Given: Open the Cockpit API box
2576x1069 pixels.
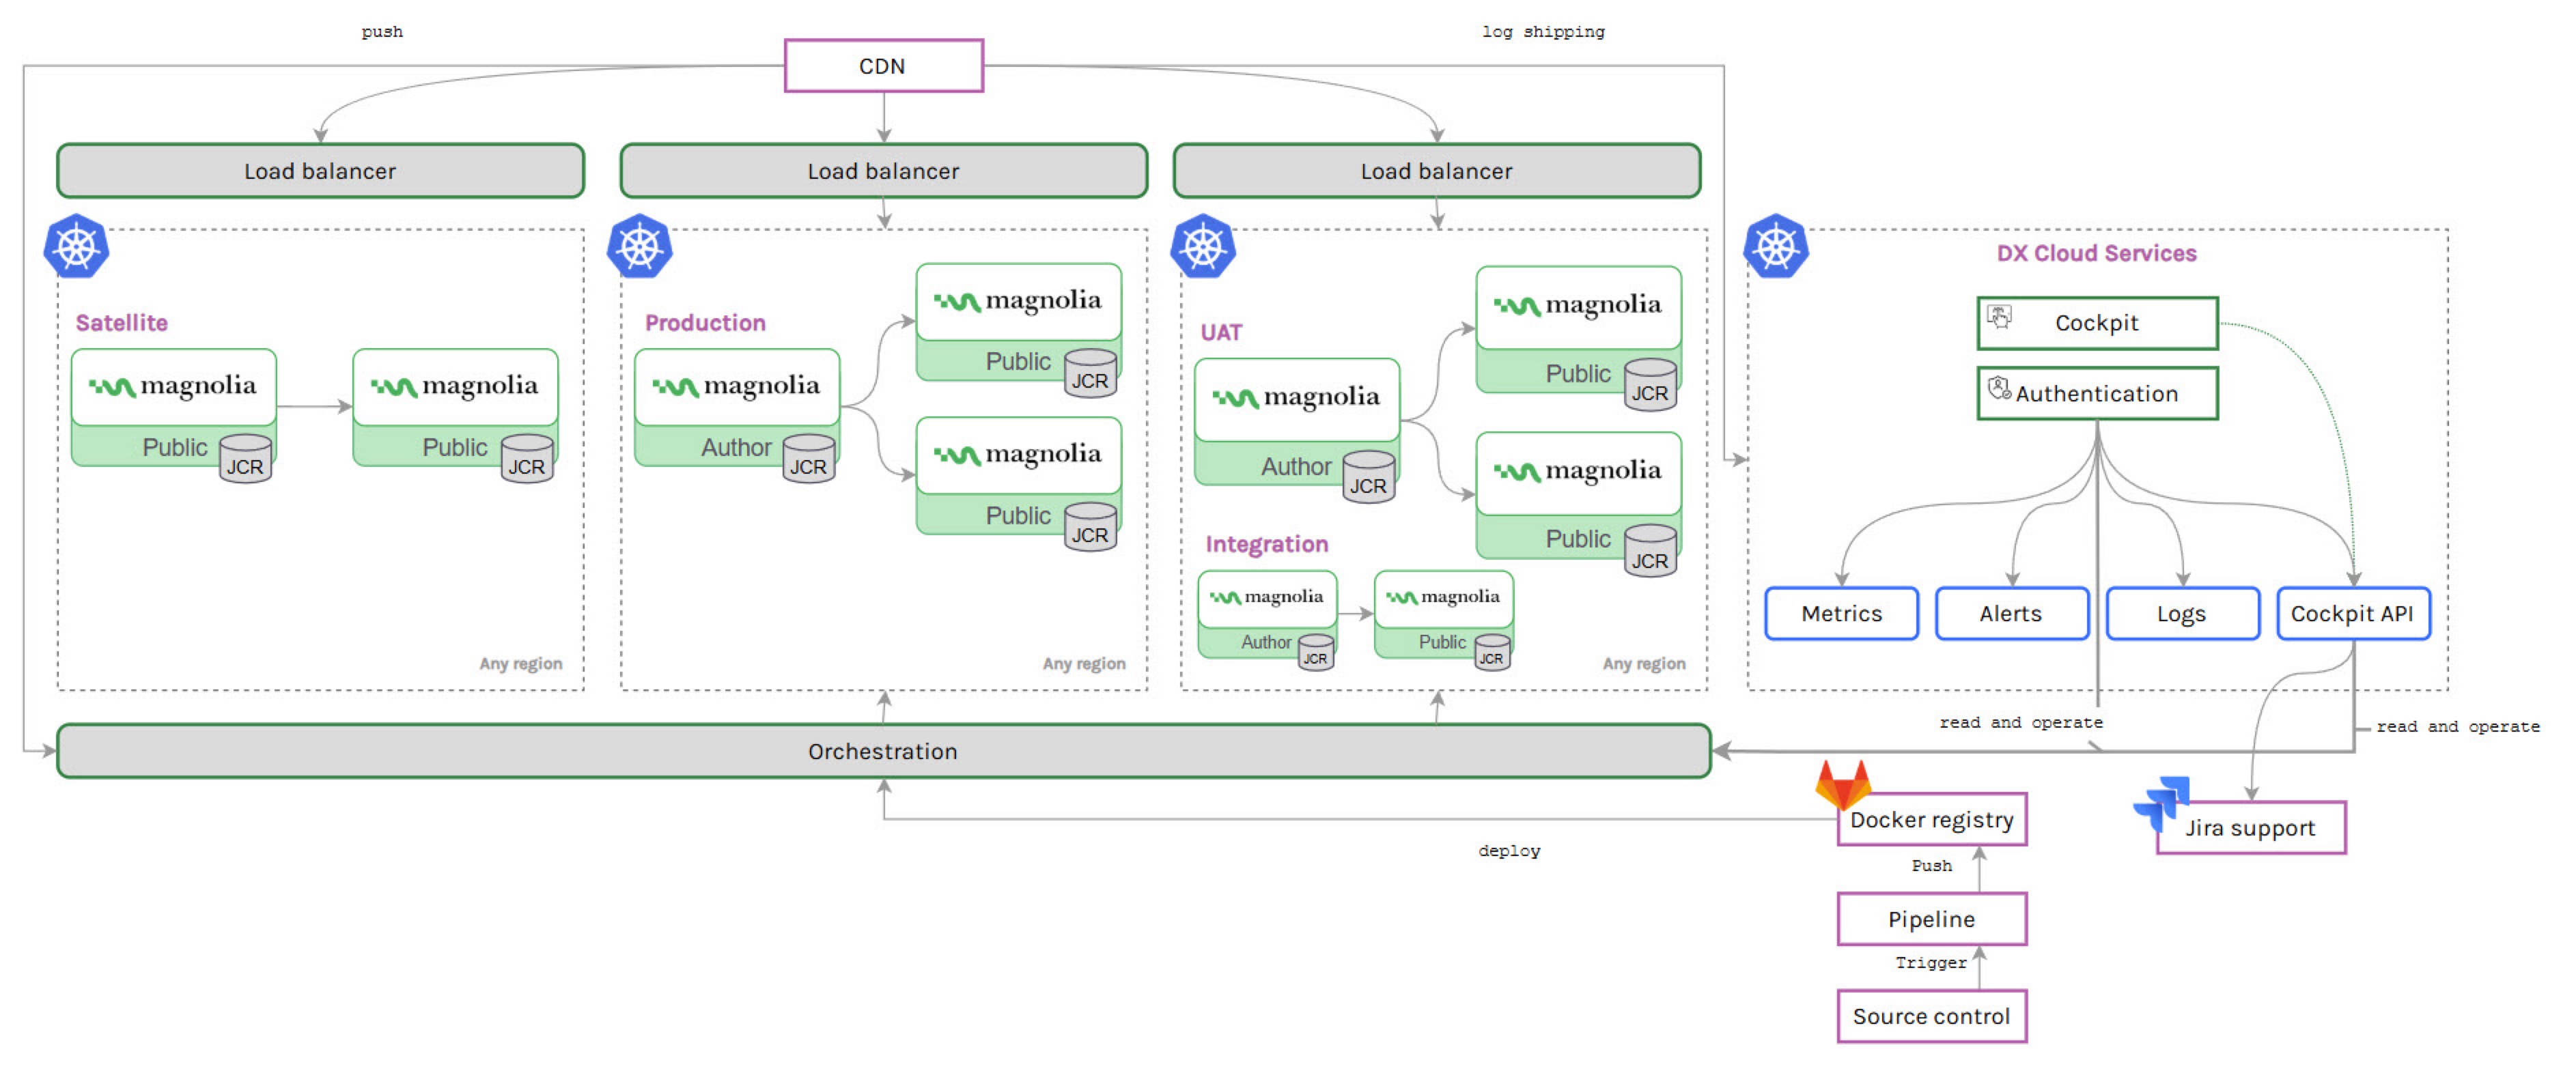Looking at the screenshot, I should pos(2353,613).
